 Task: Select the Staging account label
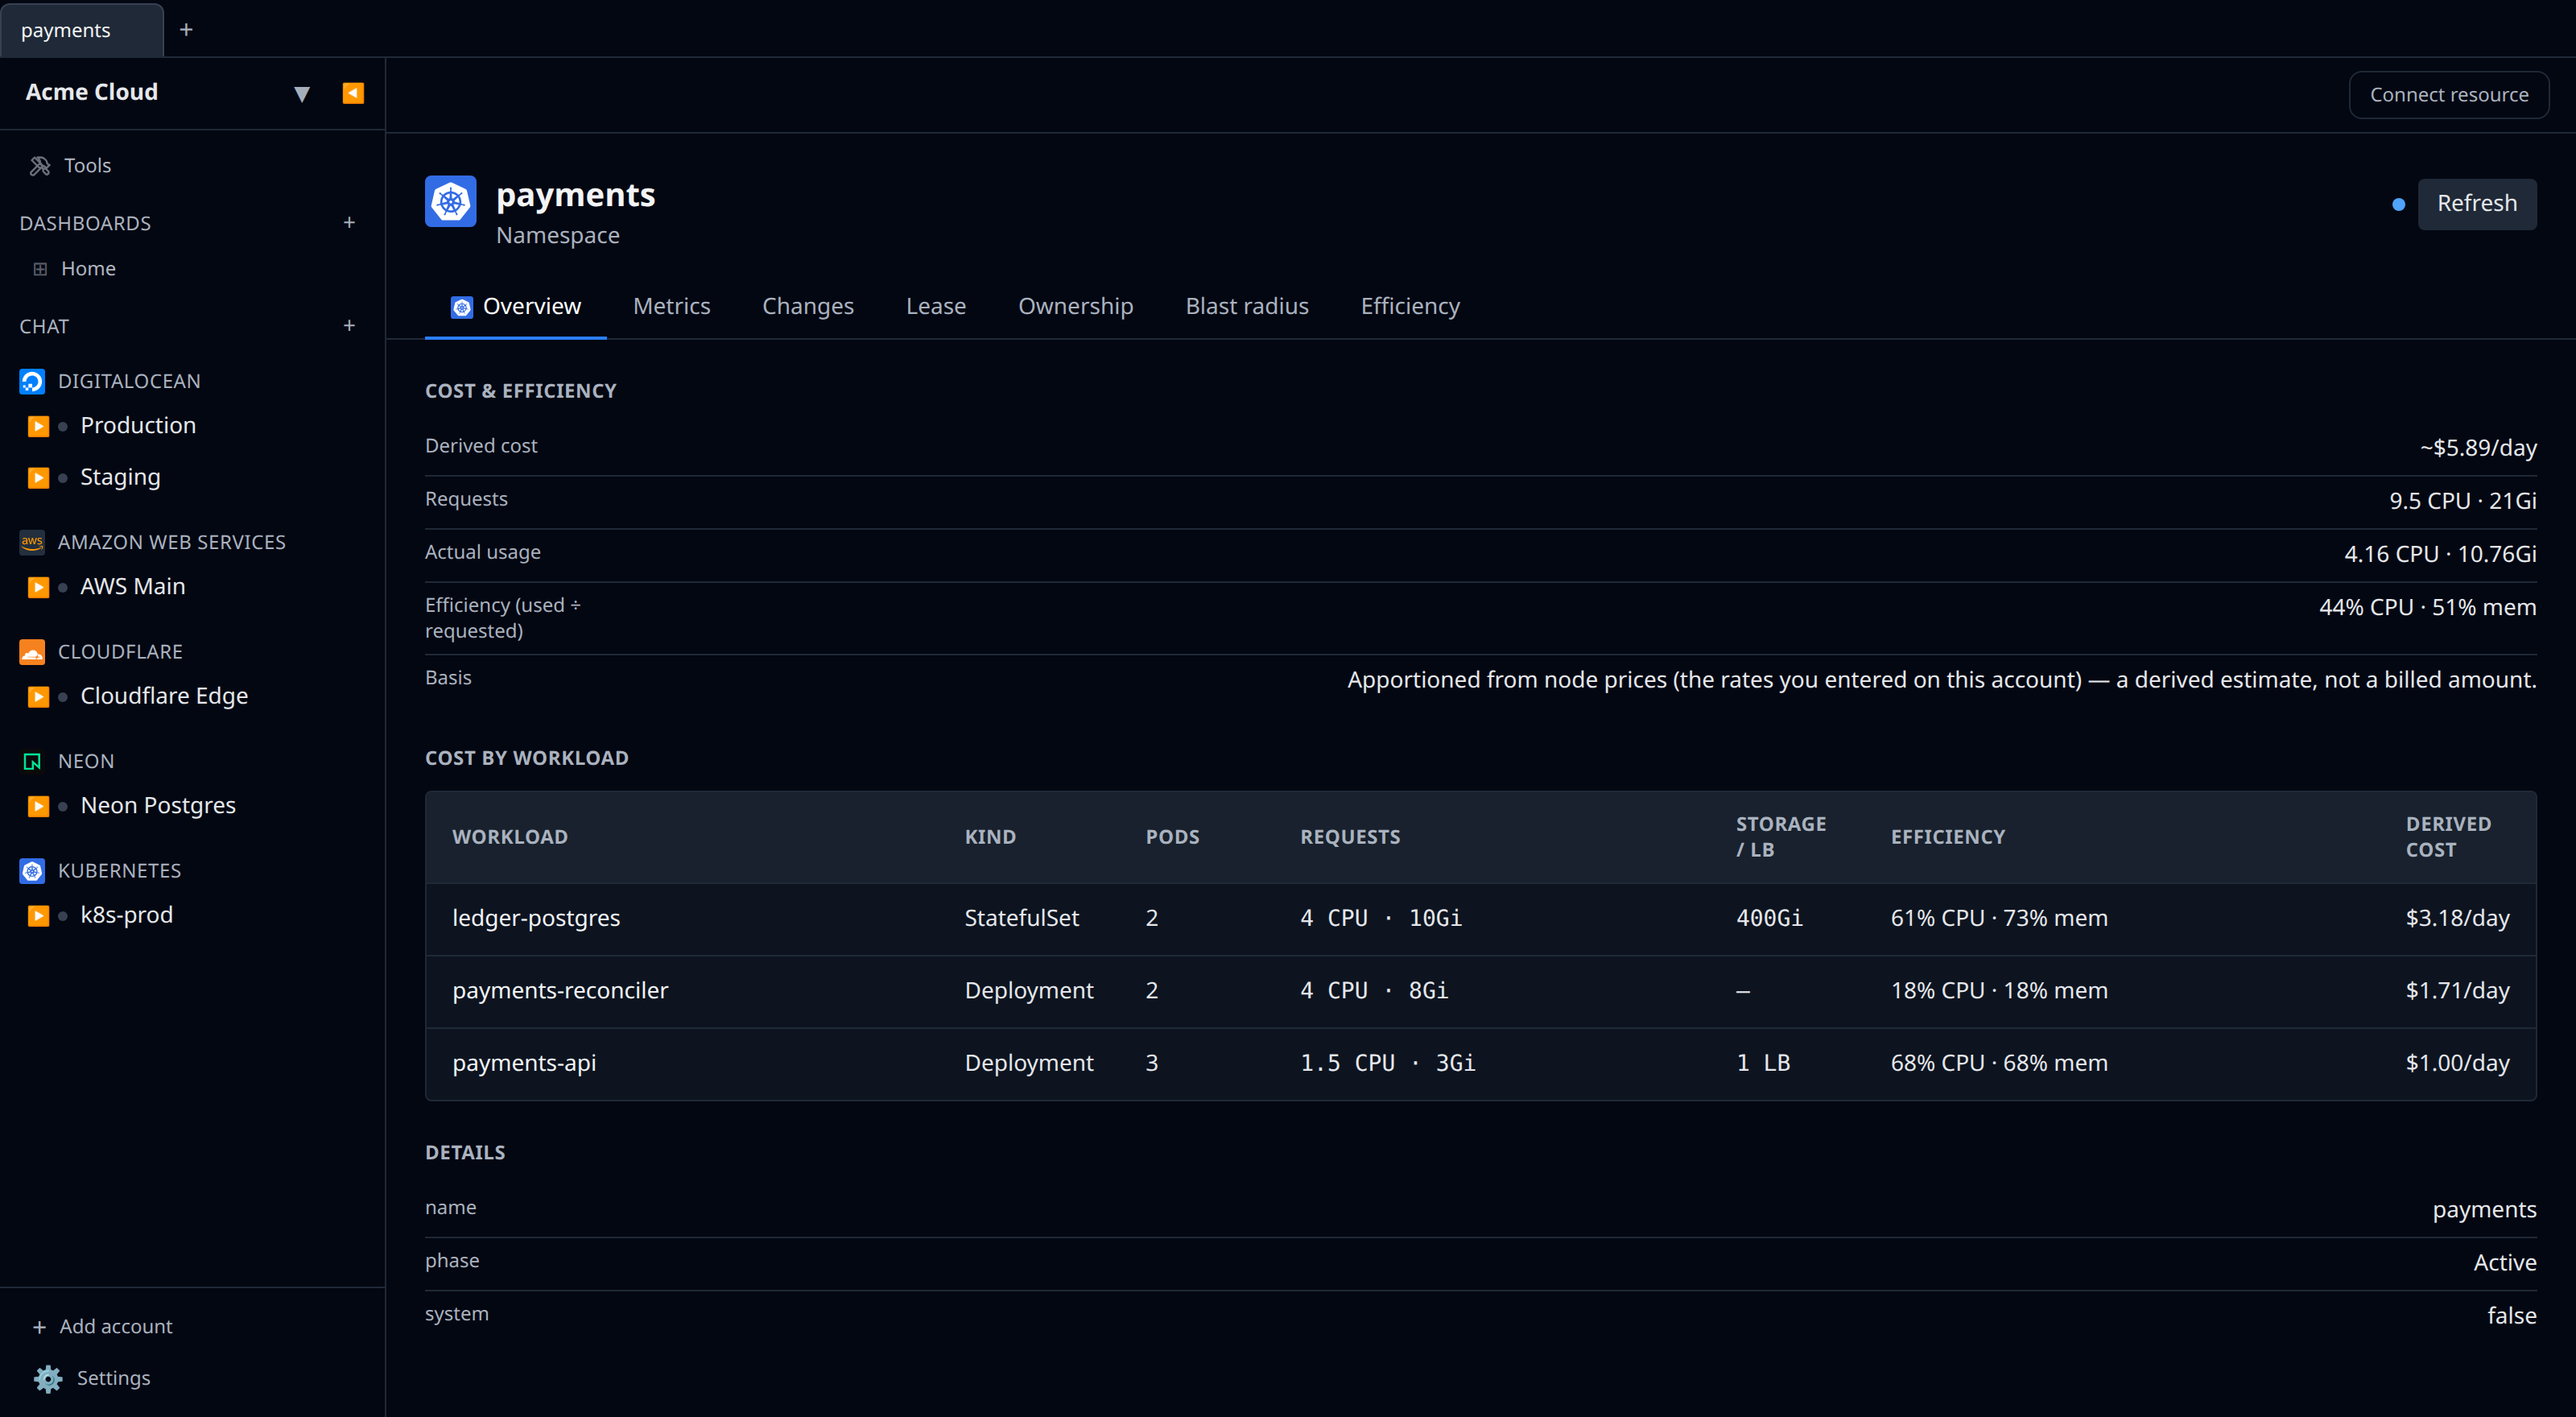tap(120, 477)
